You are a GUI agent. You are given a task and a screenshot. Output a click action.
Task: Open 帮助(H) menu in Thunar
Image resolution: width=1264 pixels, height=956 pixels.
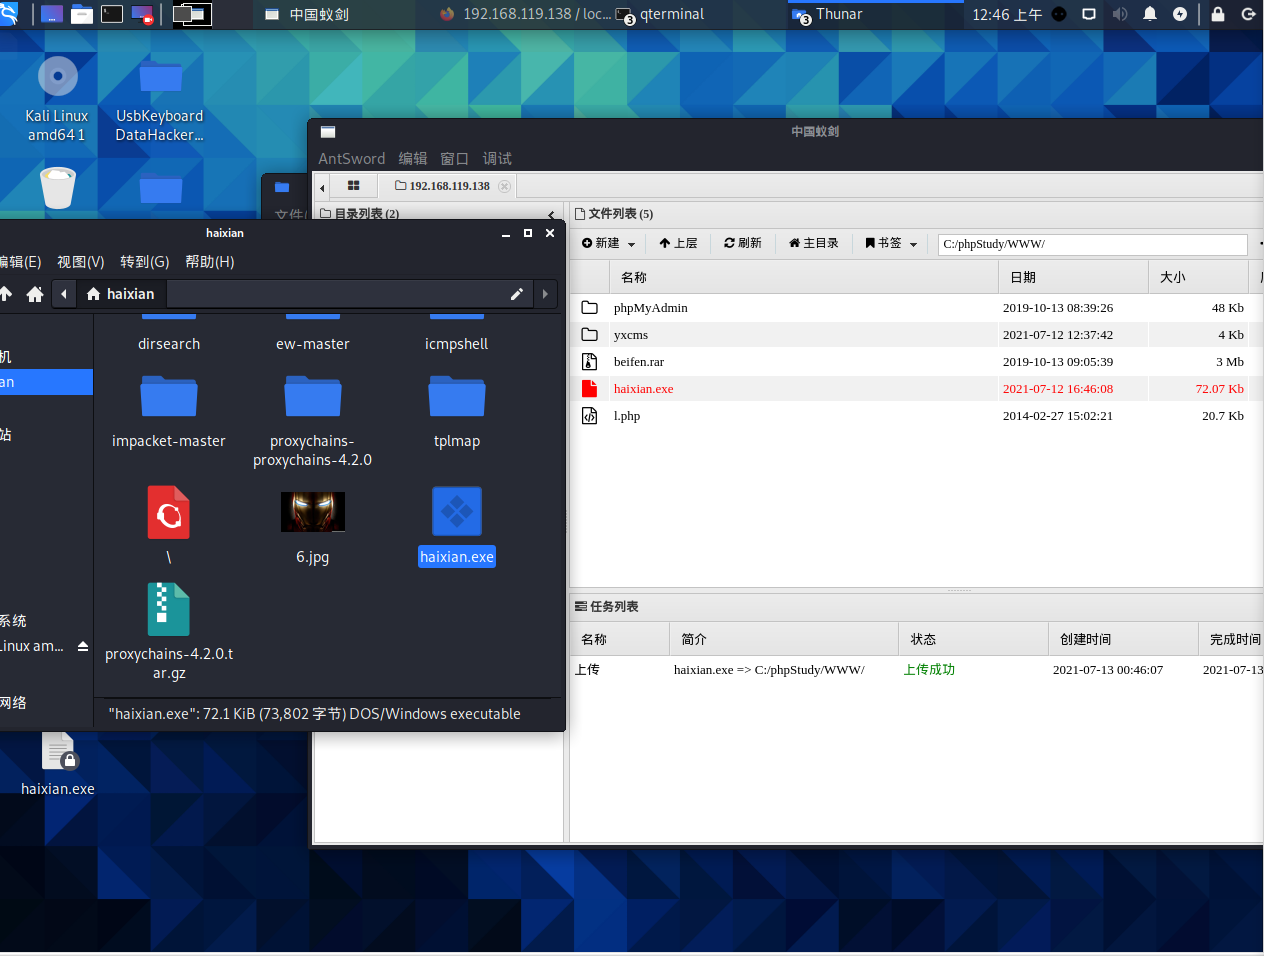pos(209,262)
